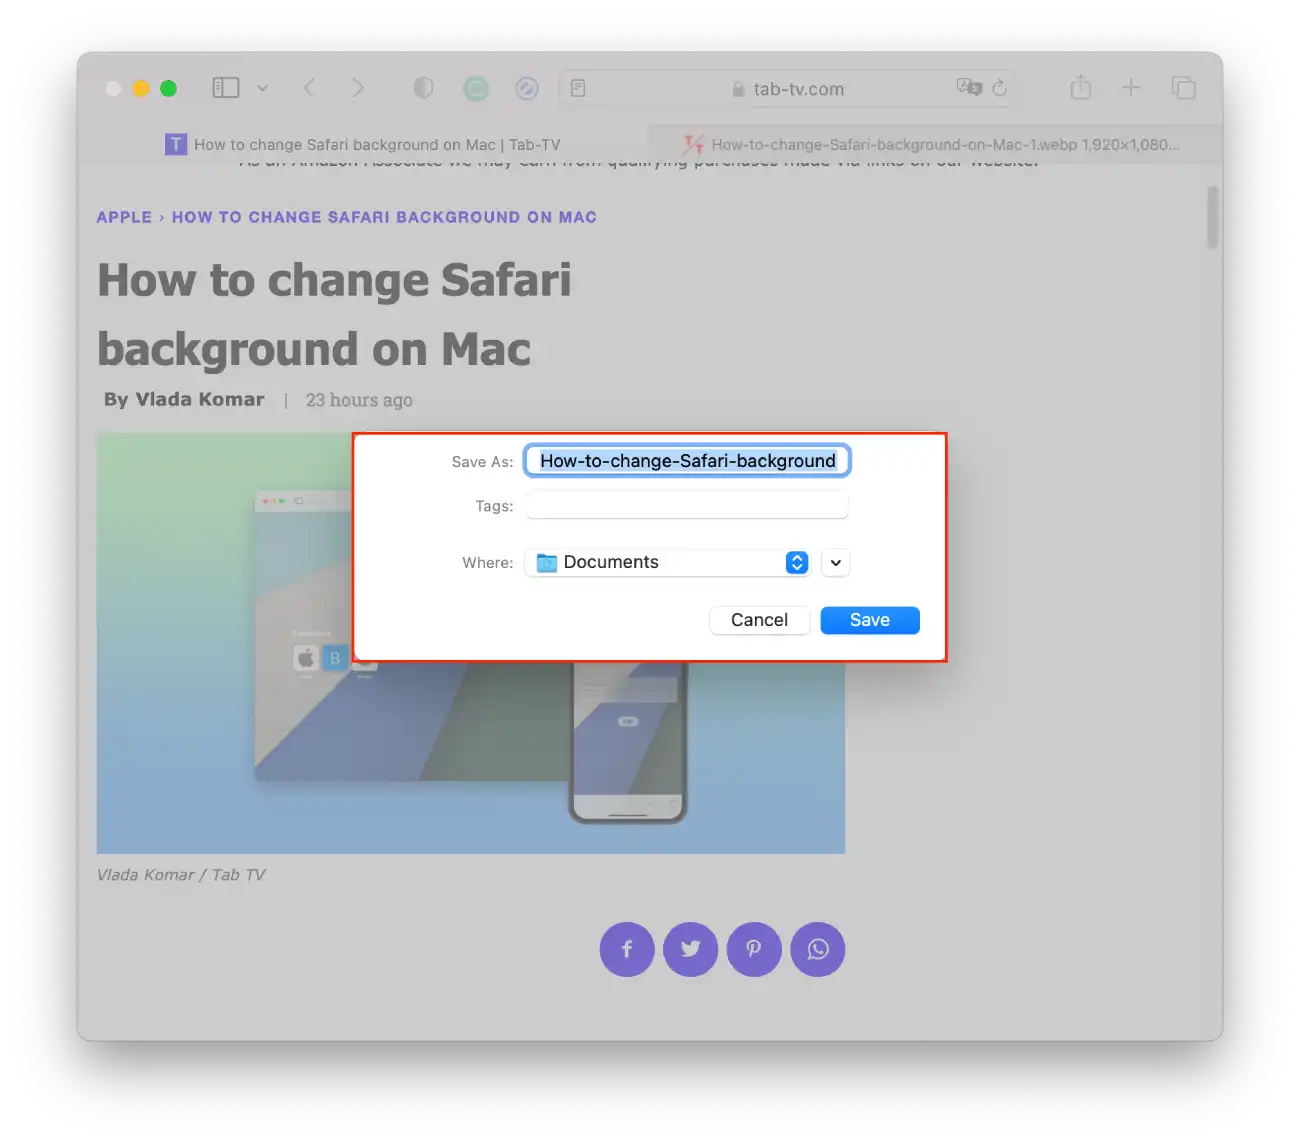Click the Tags input field
Viewport: 1300px width, 1143px height.
pyautogui.click(x=687, y=506)
